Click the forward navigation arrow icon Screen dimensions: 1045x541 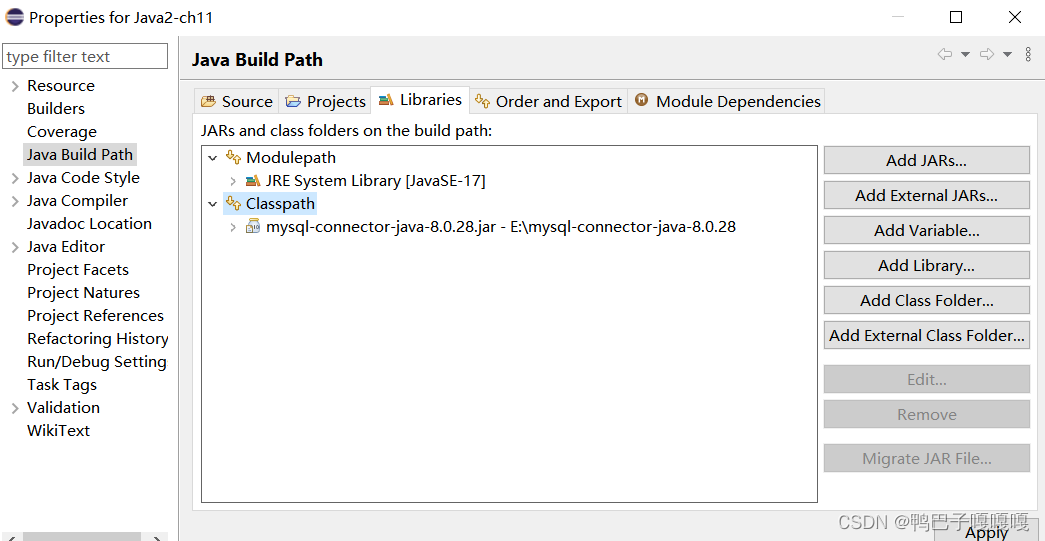click(987, 55)
